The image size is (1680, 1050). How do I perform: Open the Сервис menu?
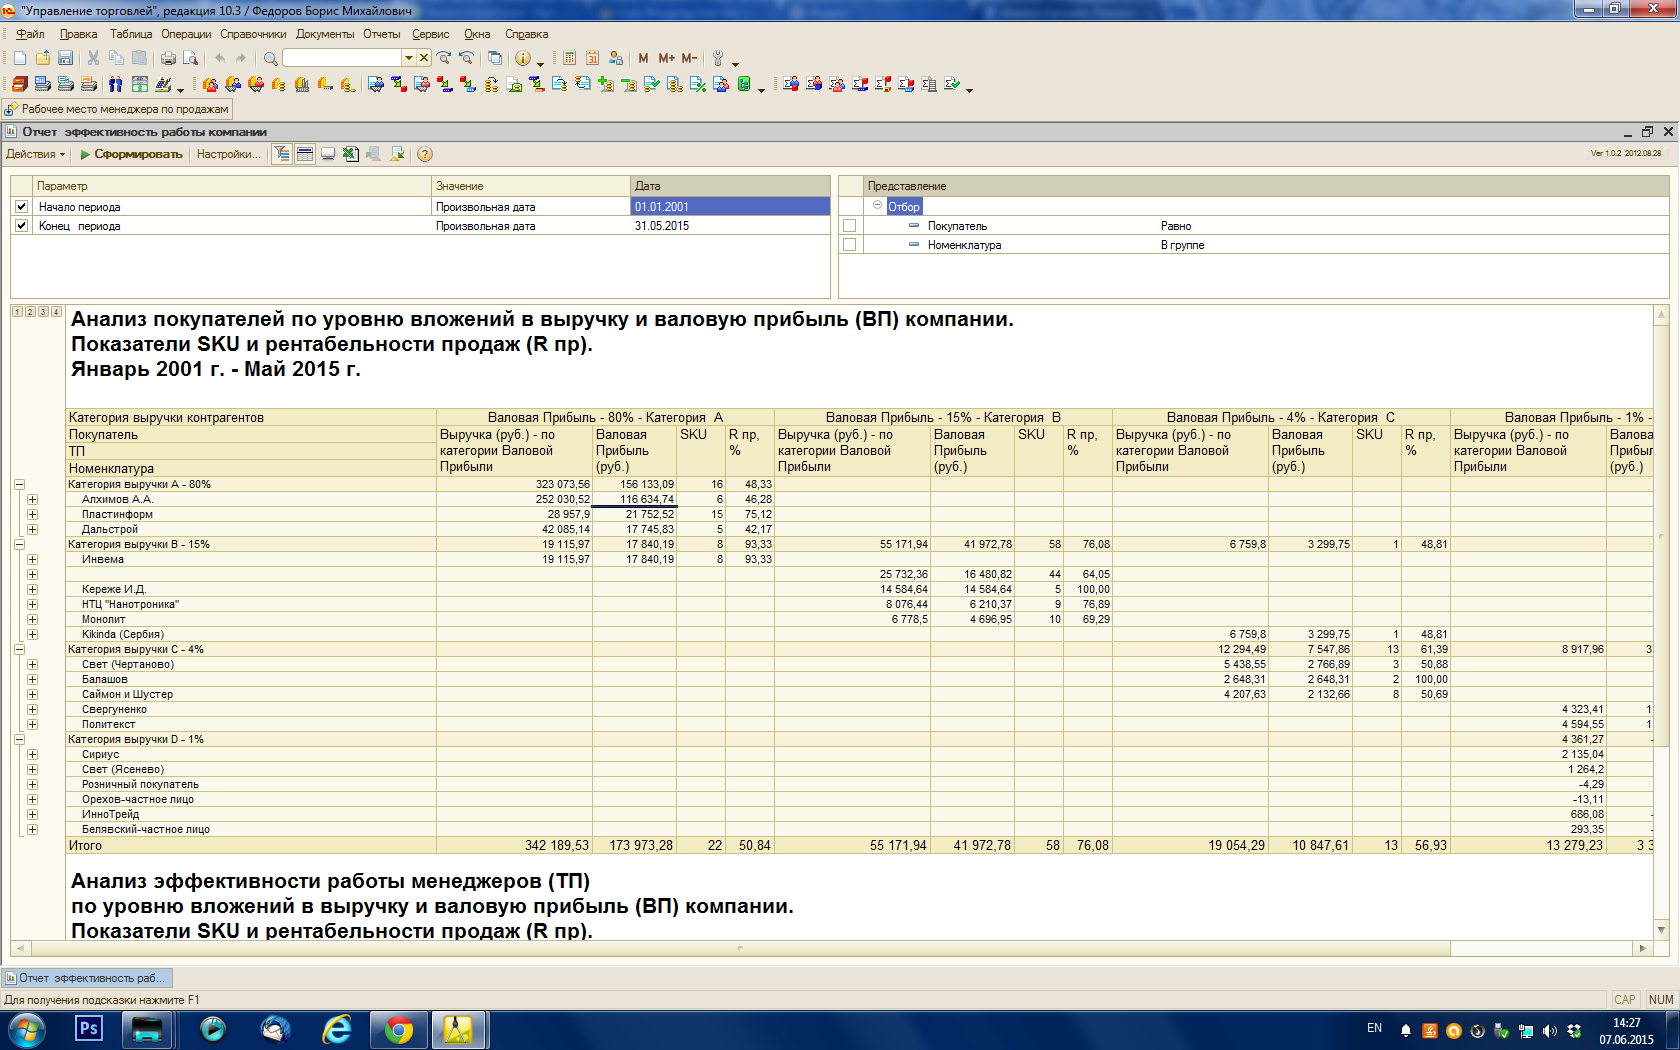pyautogui.click(x=431, y=34)
